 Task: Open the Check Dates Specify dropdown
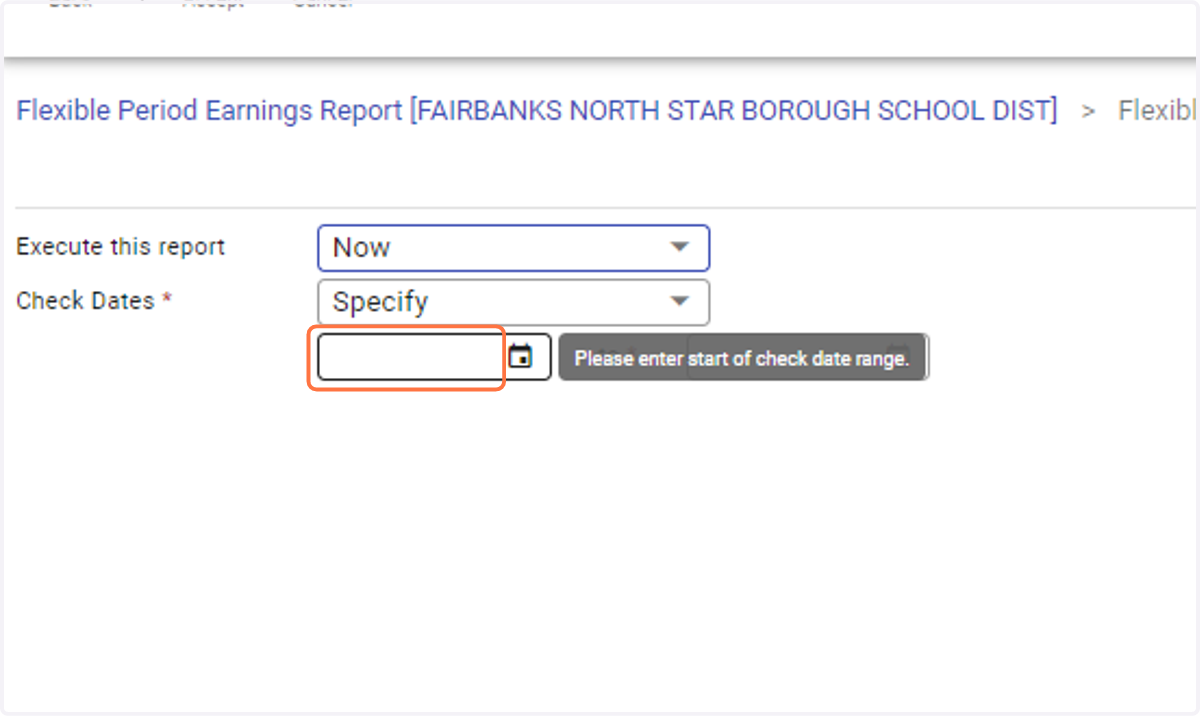(x=513, y=302)
